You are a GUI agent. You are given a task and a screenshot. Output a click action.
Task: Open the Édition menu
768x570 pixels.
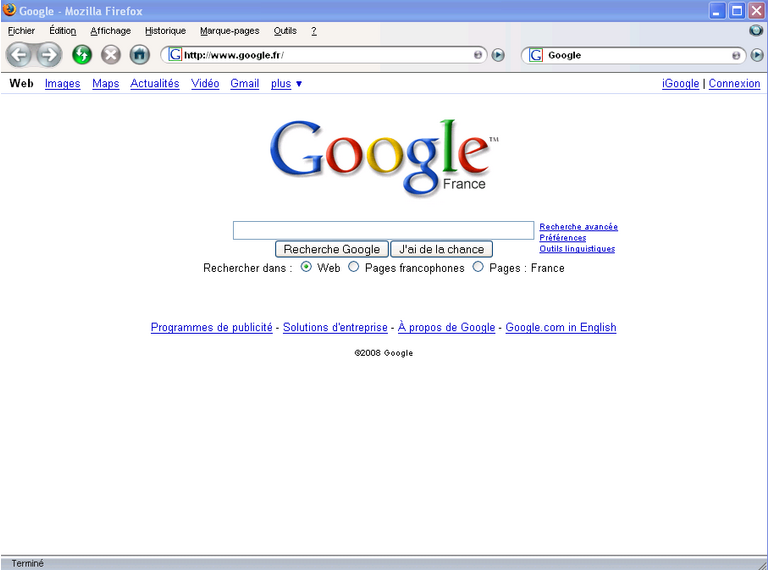pyautogui.click(x=63, y=31)
